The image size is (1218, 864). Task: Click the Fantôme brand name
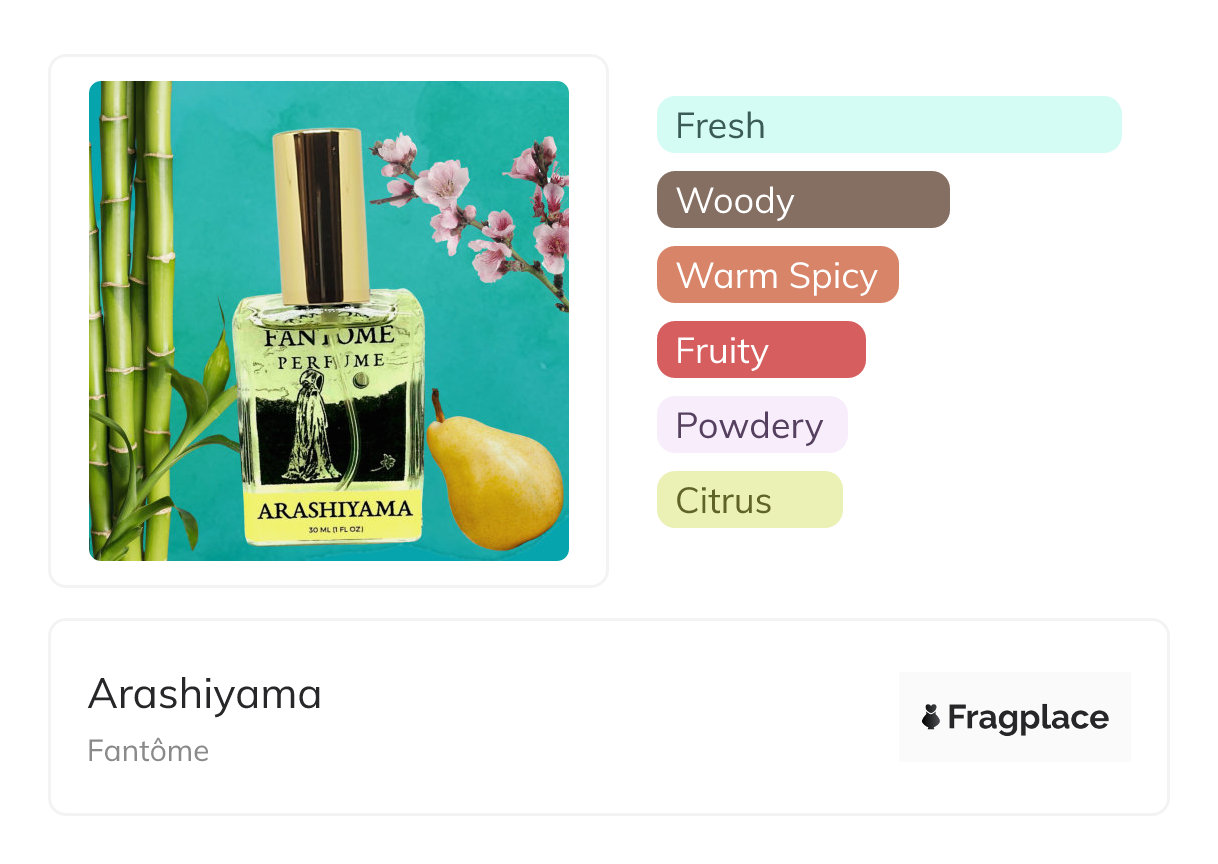point(148,751)
